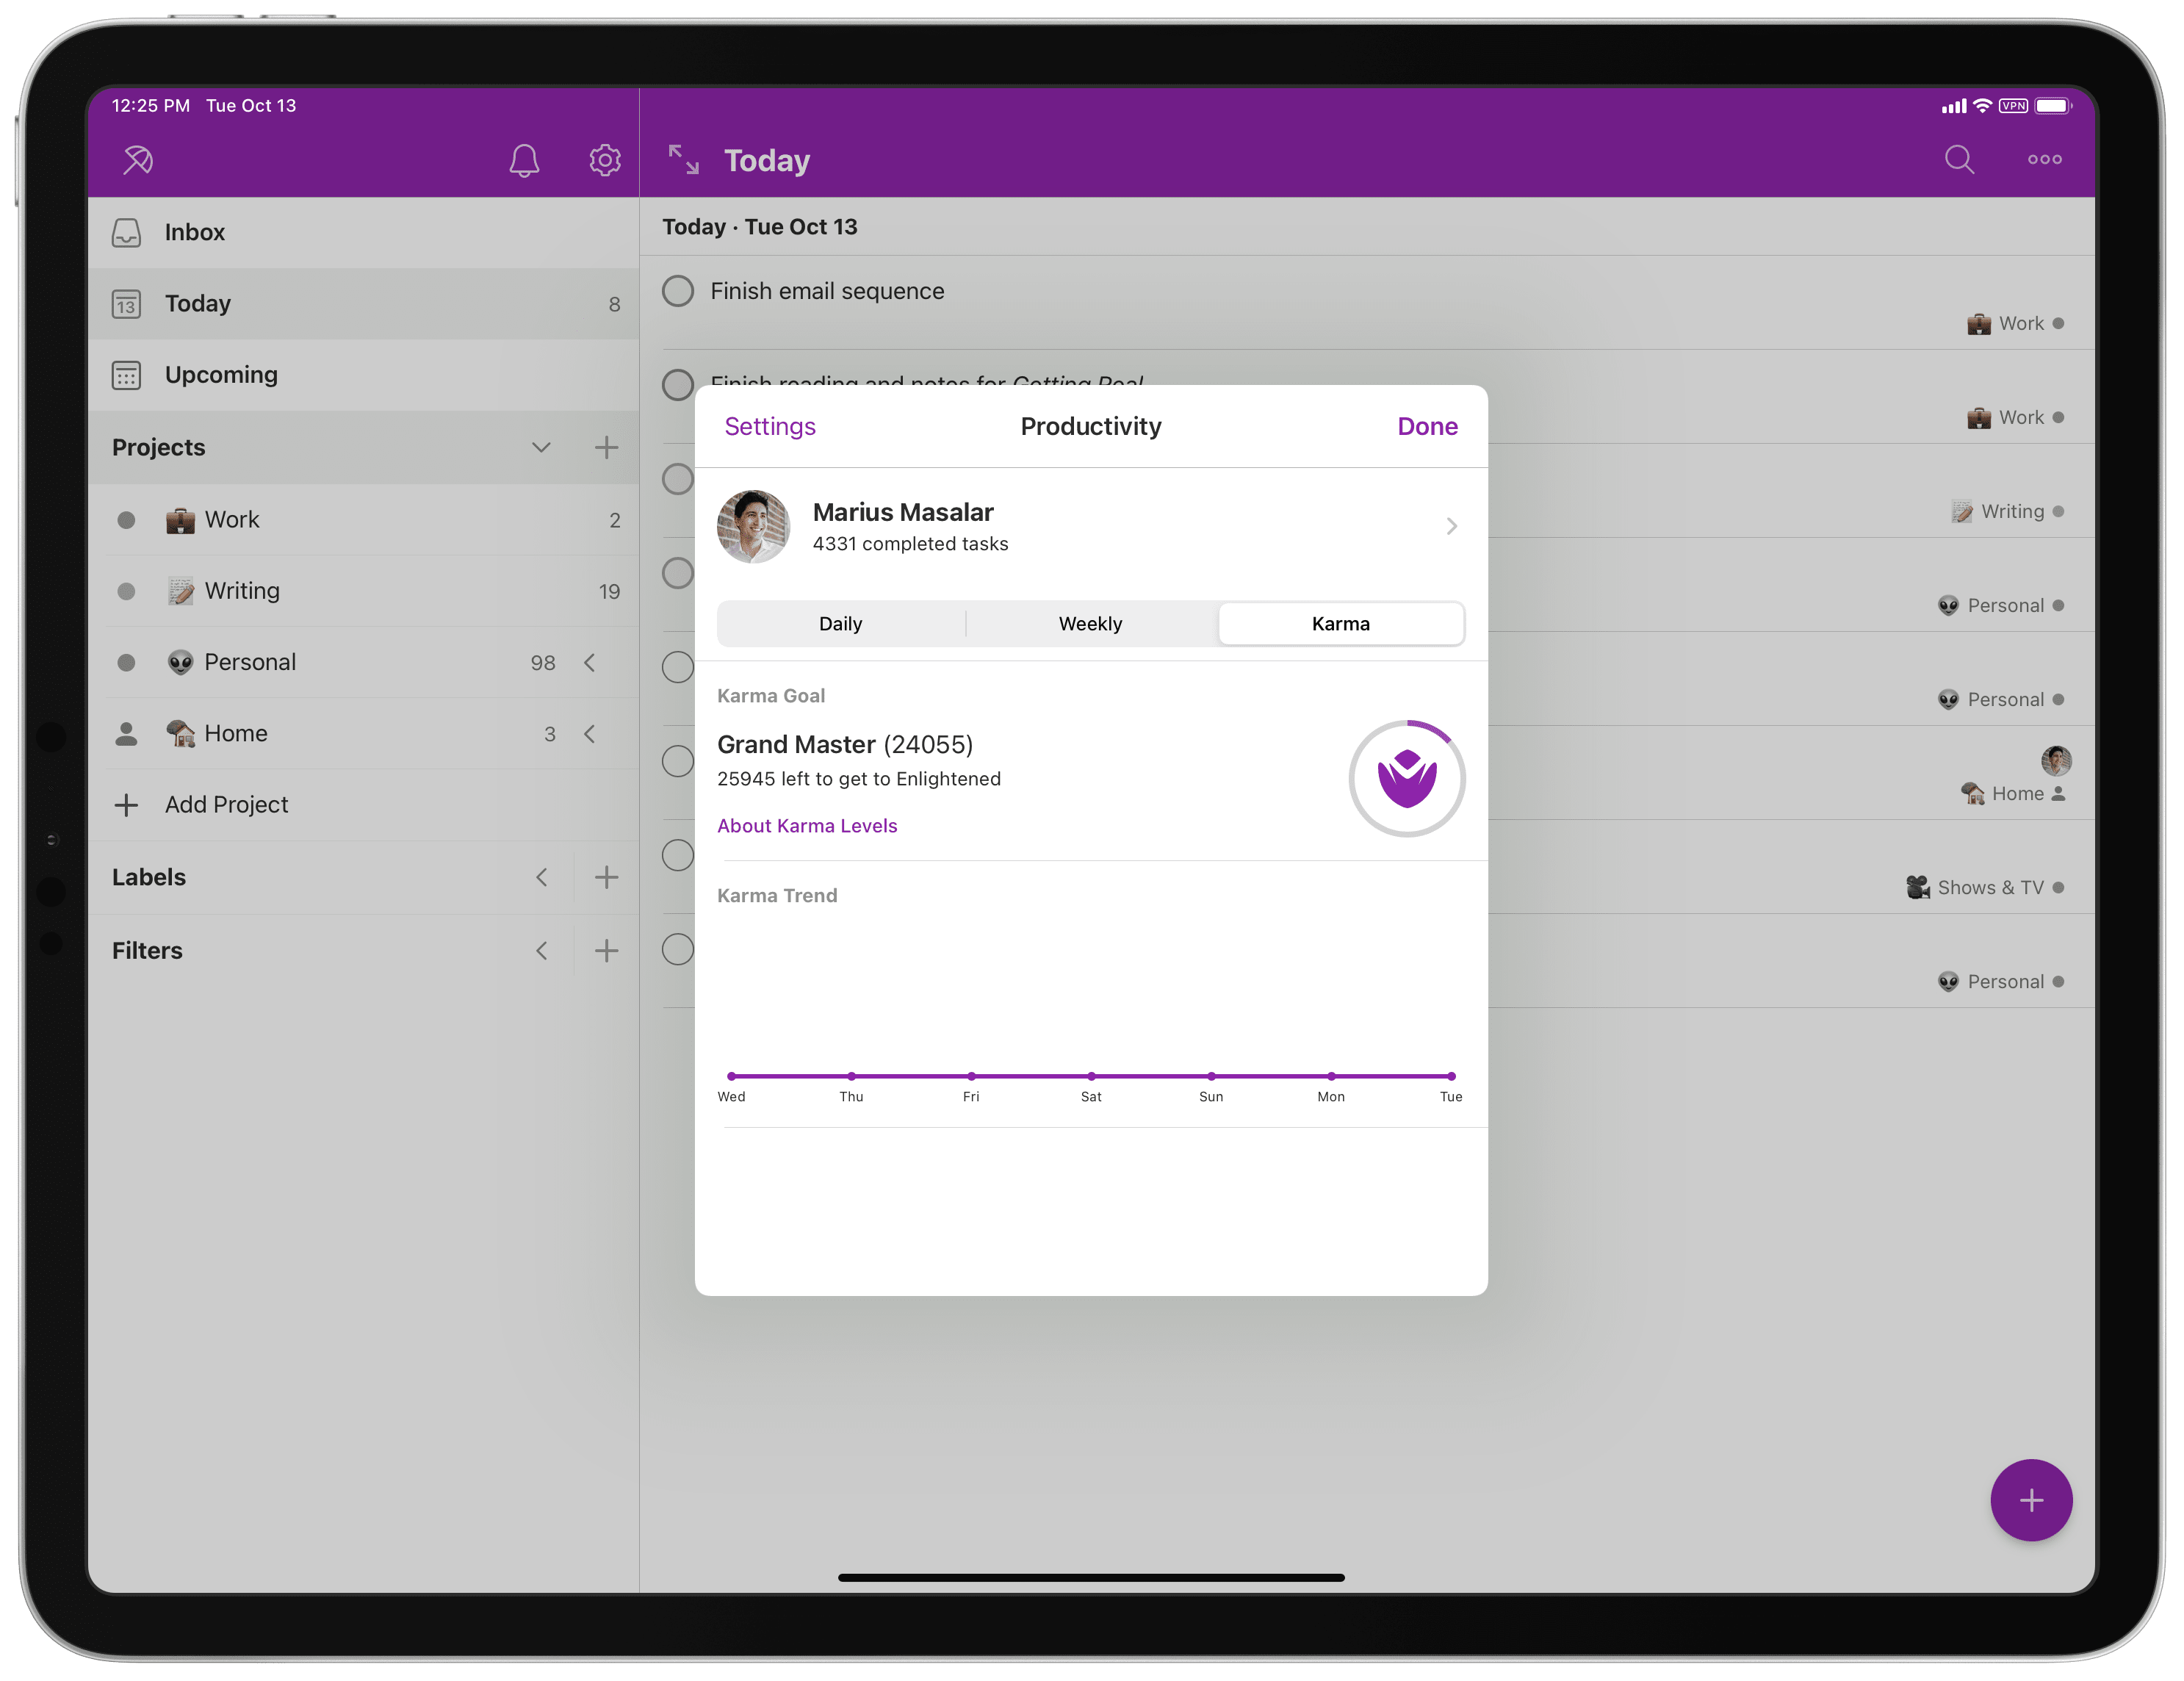
Task: Open the productivity karma umbrella icon
Action: tap(138, 160)
